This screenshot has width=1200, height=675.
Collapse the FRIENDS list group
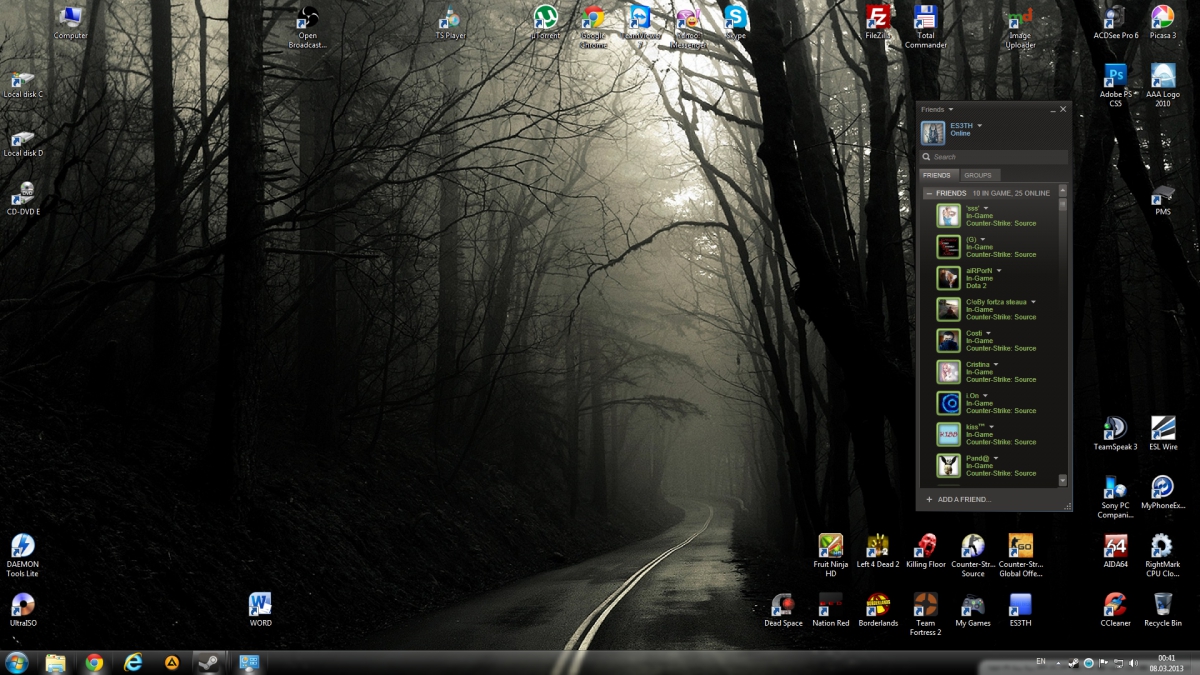929,193
